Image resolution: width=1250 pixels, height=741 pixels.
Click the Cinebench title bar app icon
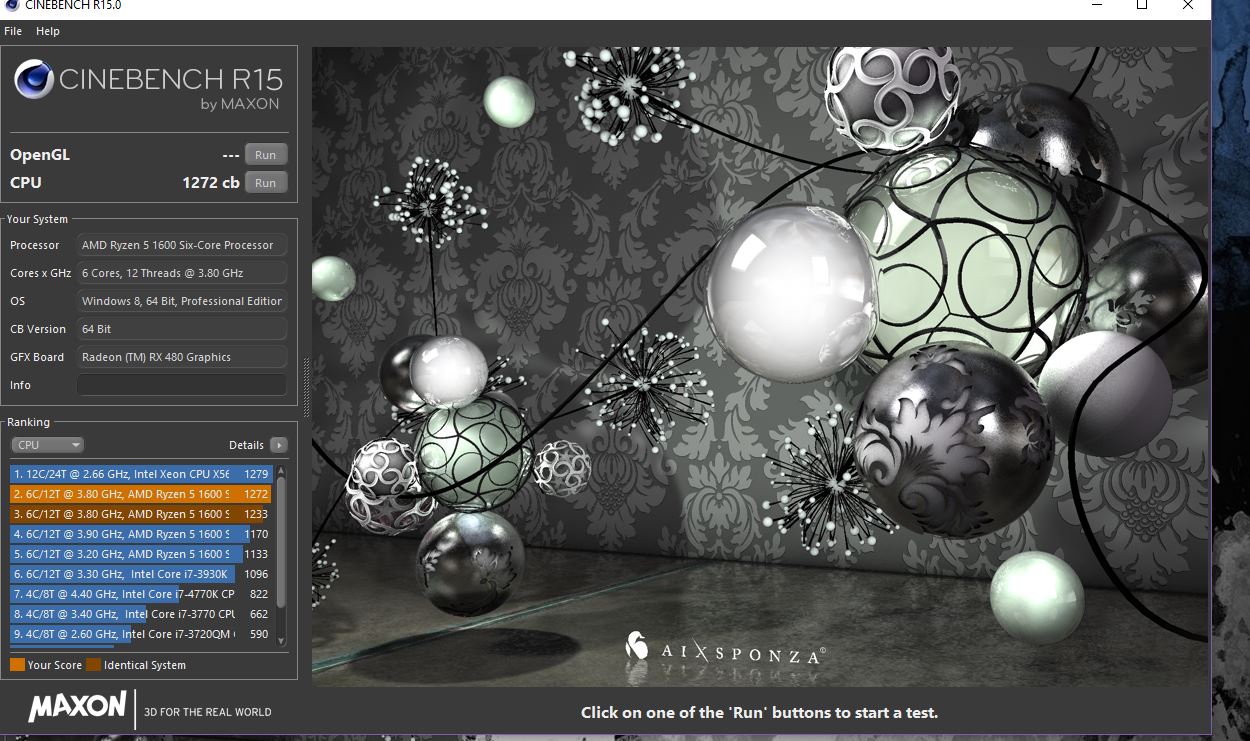pyautogui.click(x=12, y=5)
